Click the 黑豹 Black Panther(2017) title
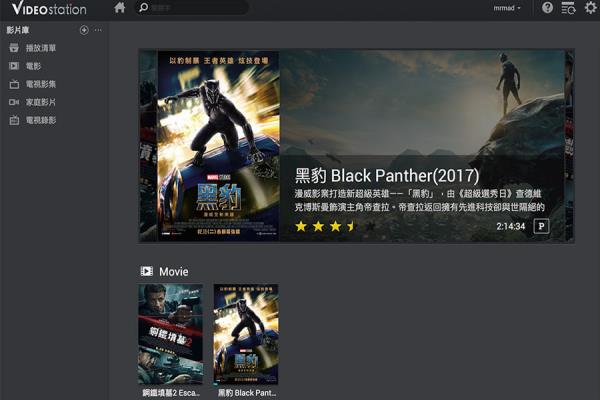600x400 pixels. 387,176
